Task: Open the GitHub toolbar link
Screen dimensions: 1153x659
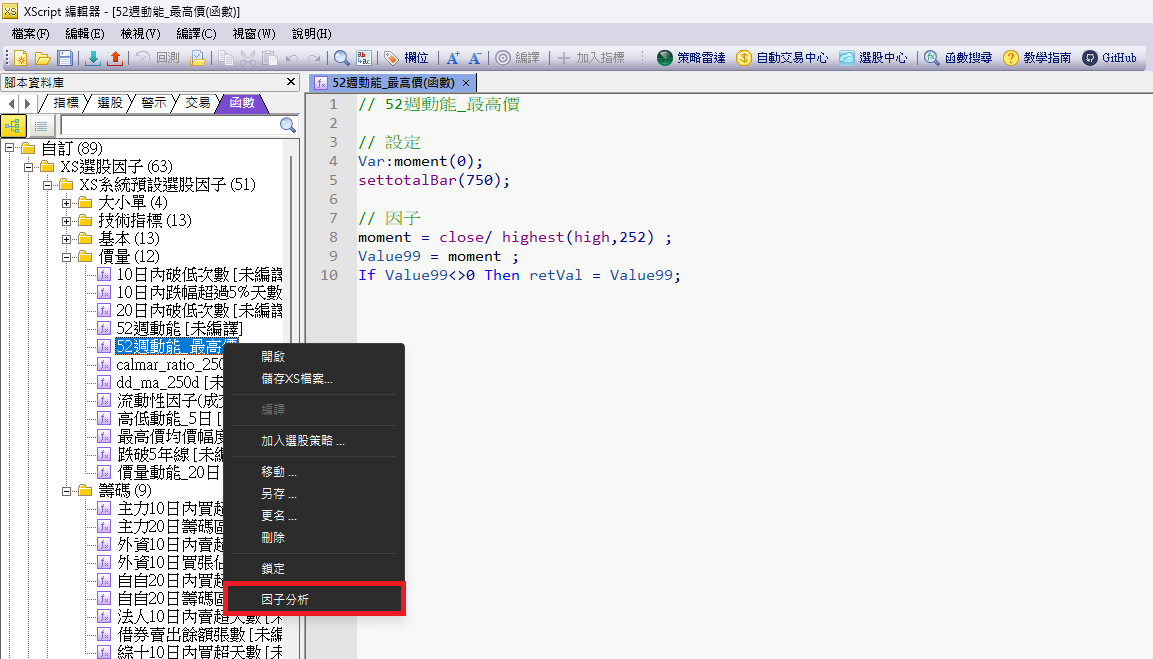Action: point(1110,58)
